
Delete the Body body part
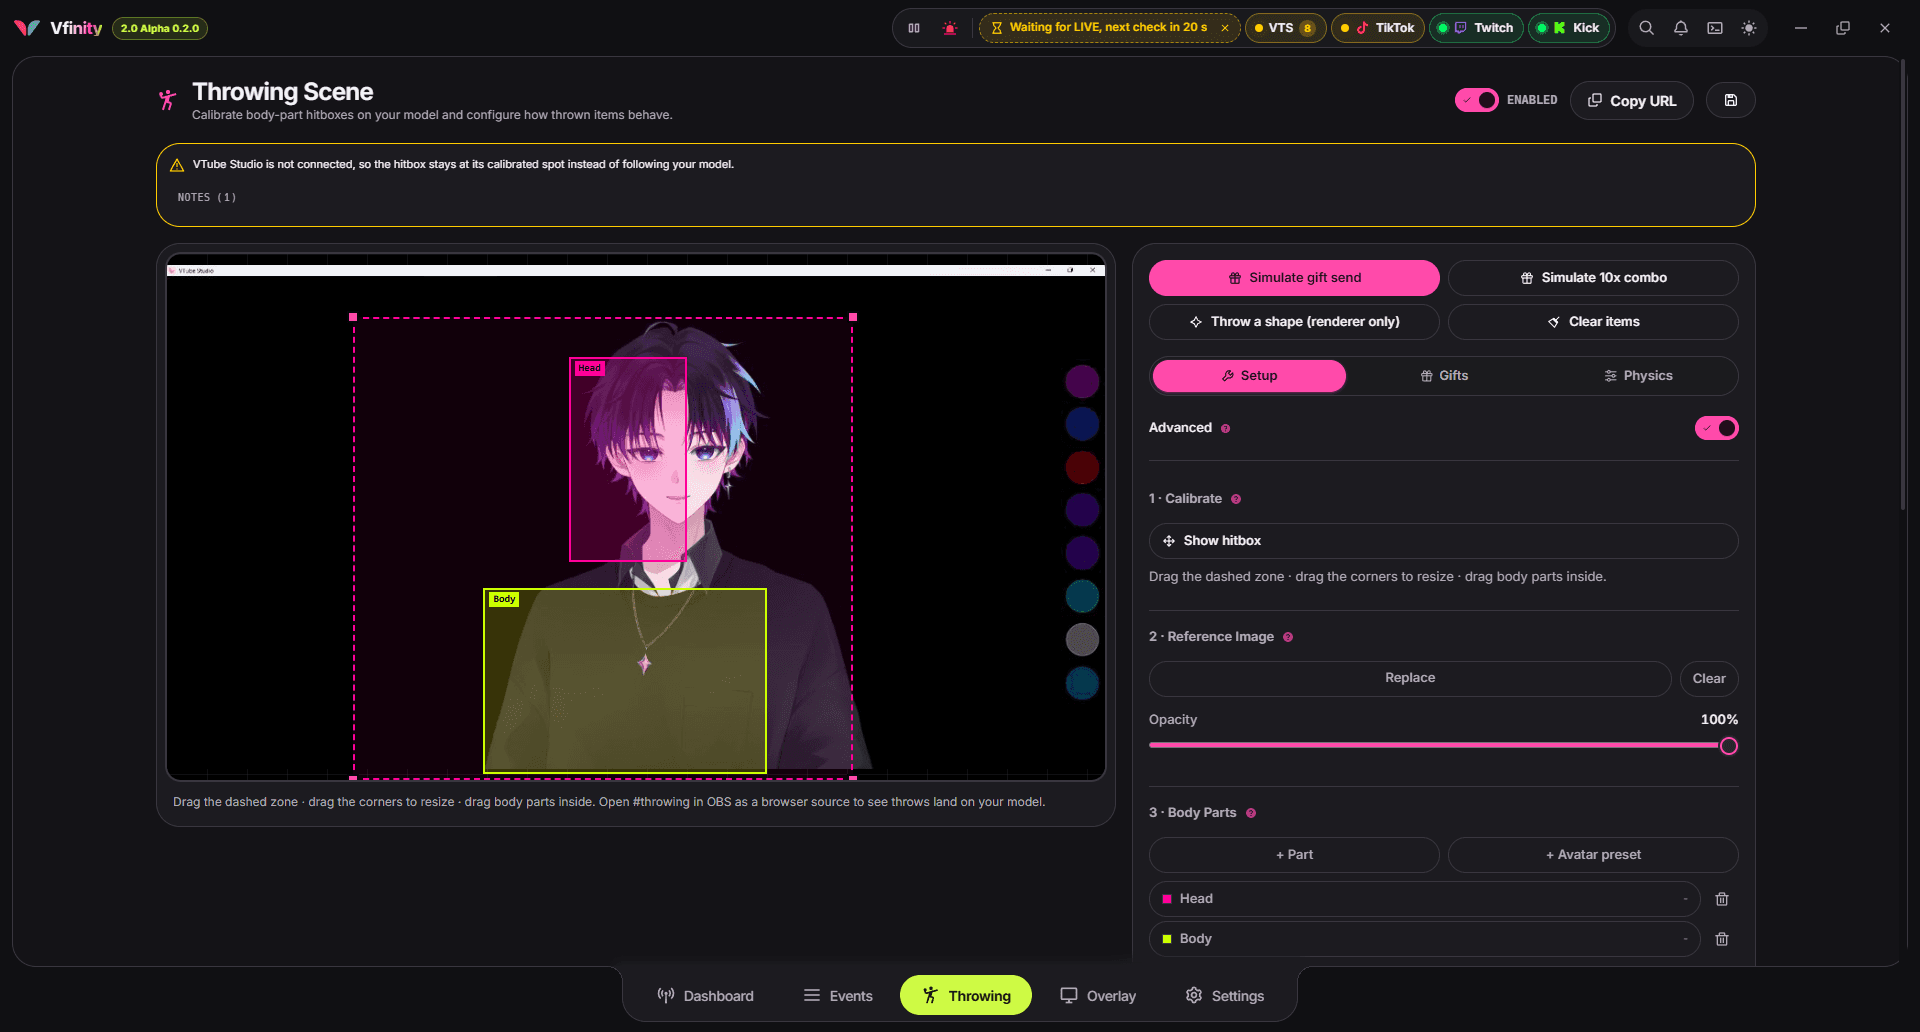[1722, 939]
